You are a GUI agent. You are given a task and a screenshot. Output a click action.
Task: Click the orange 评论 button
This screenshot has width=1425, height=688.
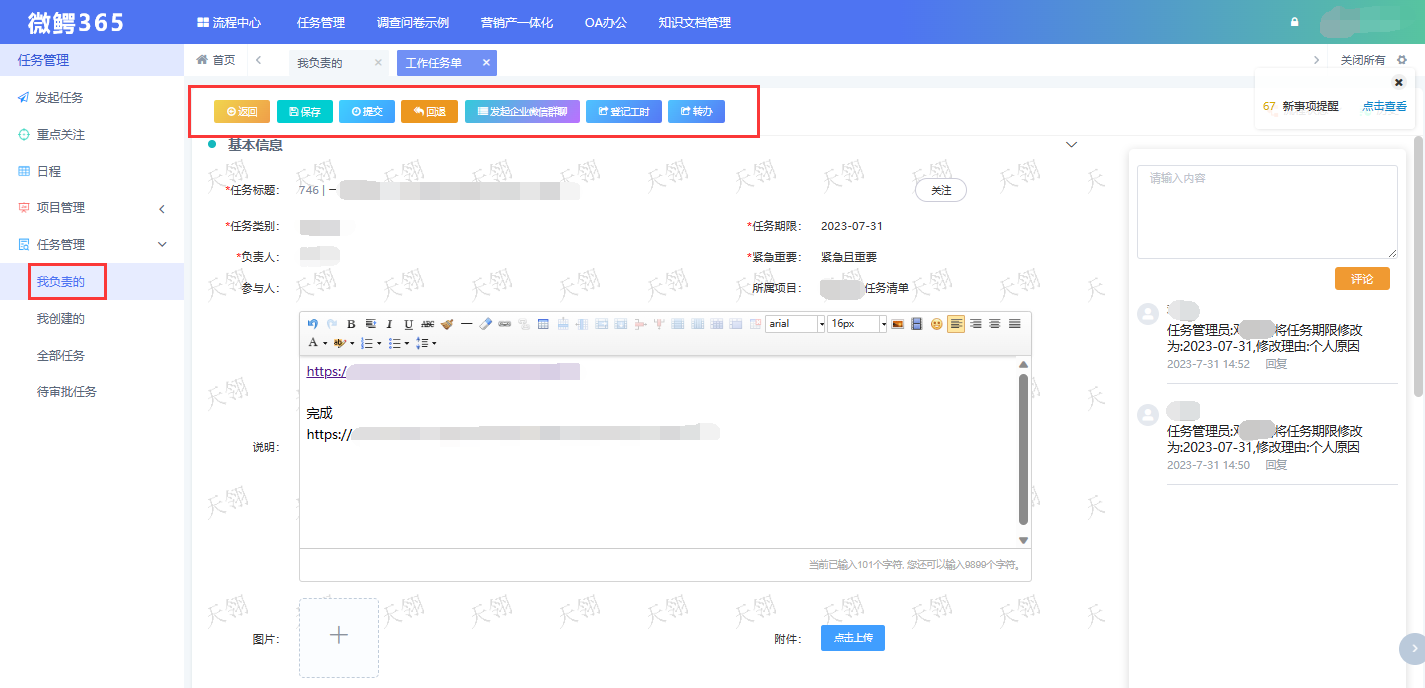click(1361, 279)
